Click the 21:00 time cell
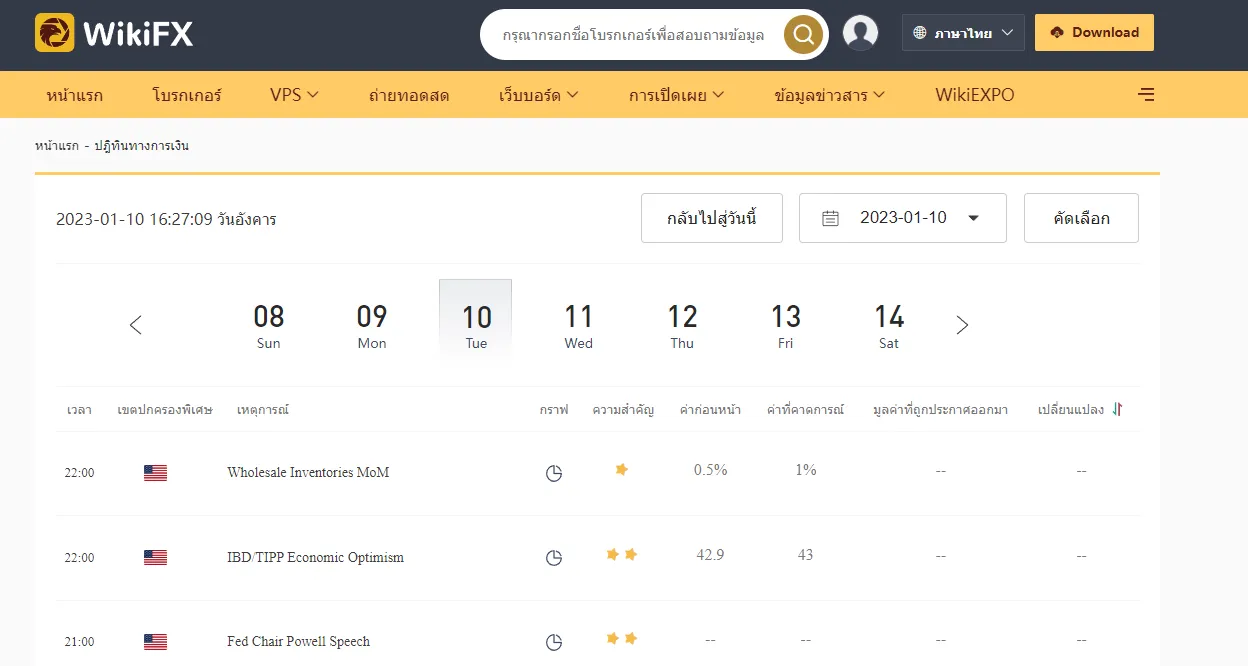 (x=79, y=642)
